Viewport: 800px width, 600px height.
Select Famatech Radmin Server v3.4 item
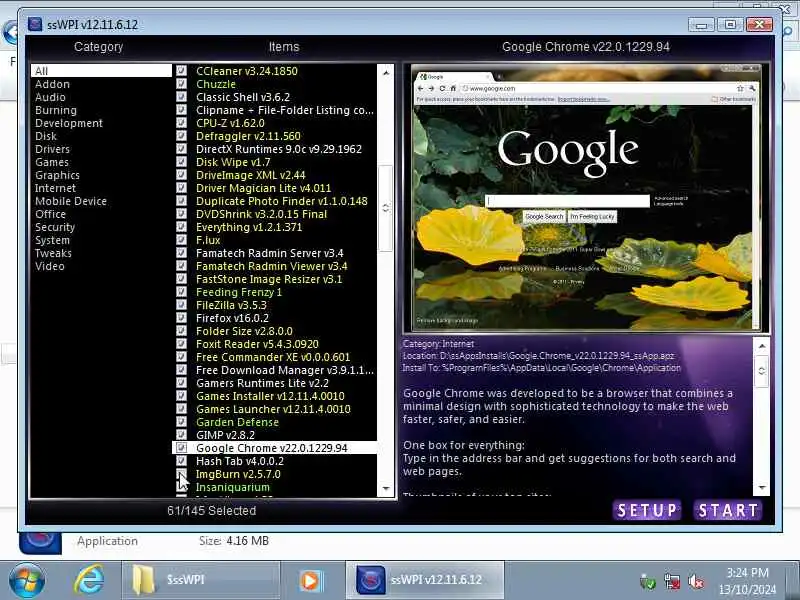tap(269, 253)
